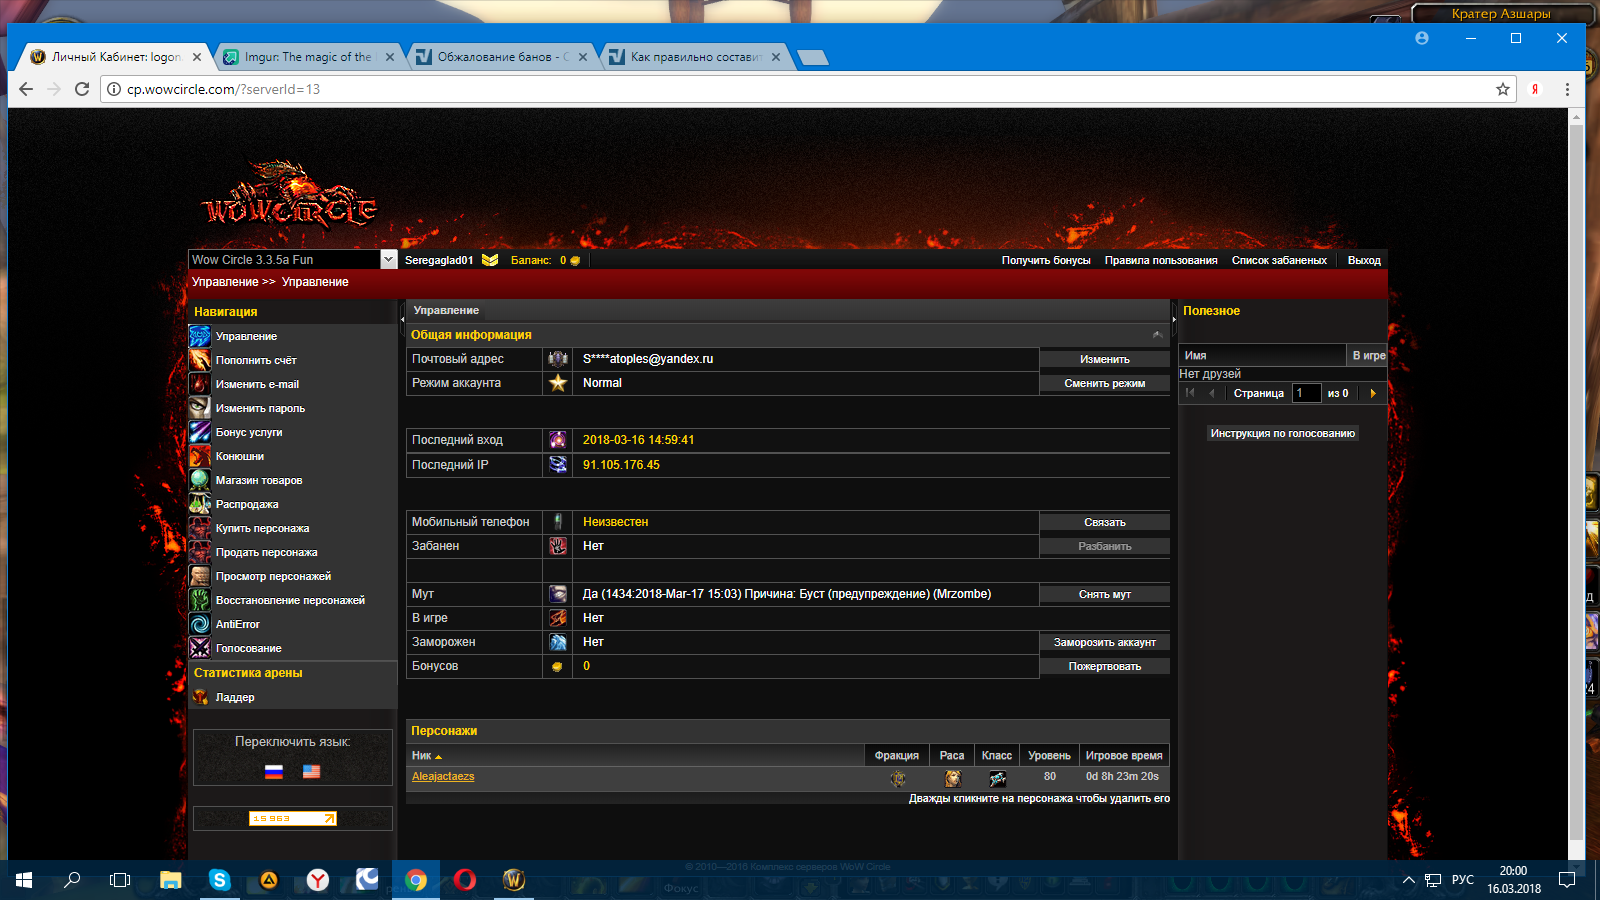Open Chrome from the Windows taskbar
The width and height of the screenshot is (1600, 900).
(416, 880)
